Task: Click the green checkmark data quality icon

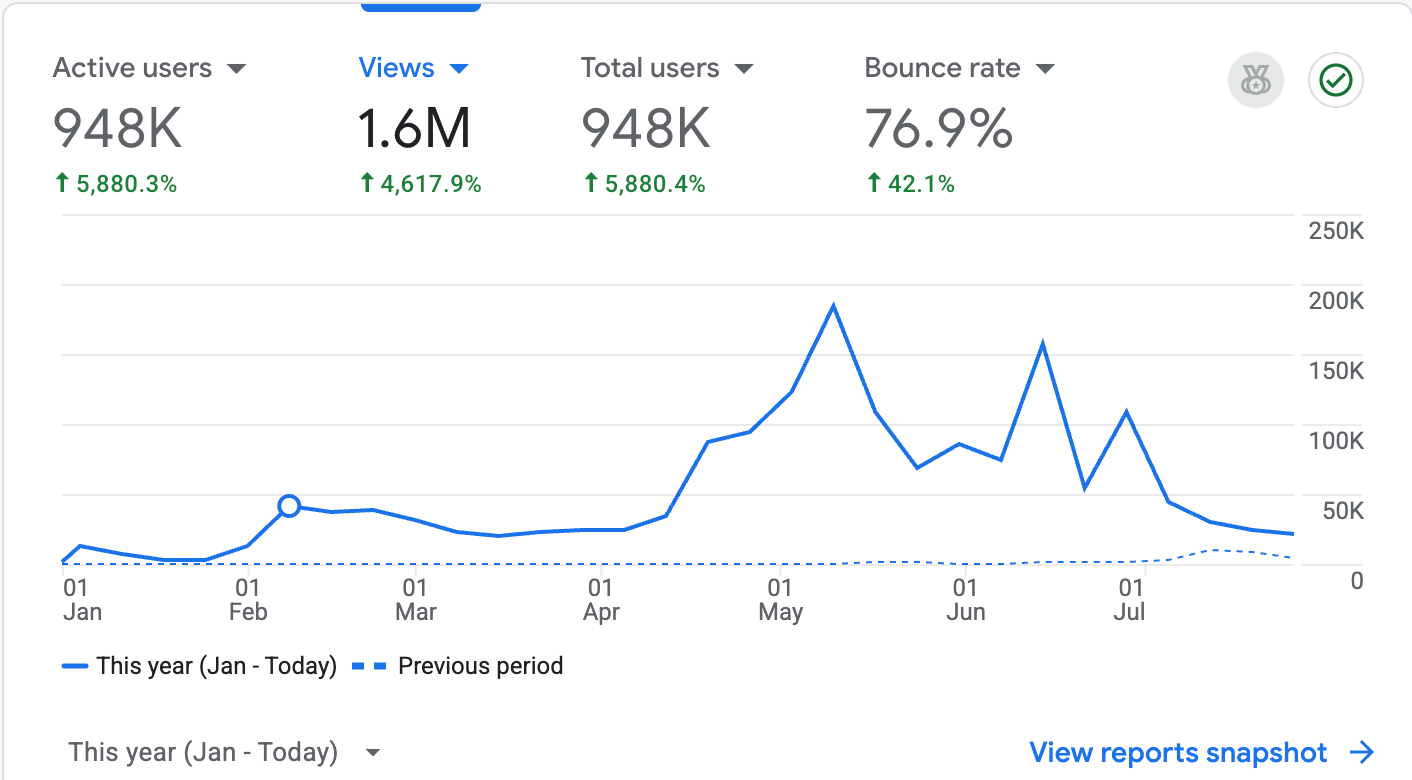Action: (1336, 80)
